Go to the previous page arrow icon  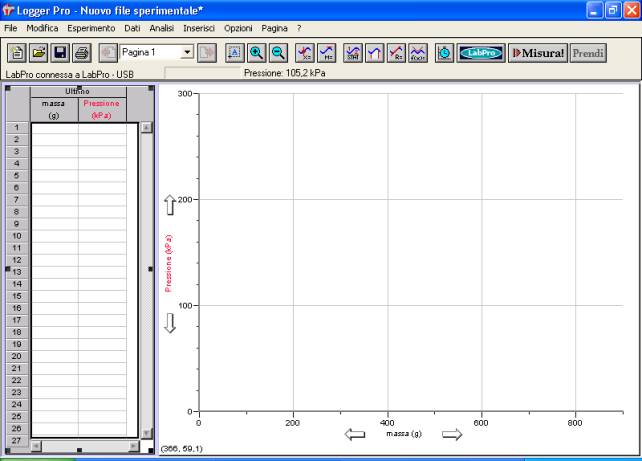point(108,53)
